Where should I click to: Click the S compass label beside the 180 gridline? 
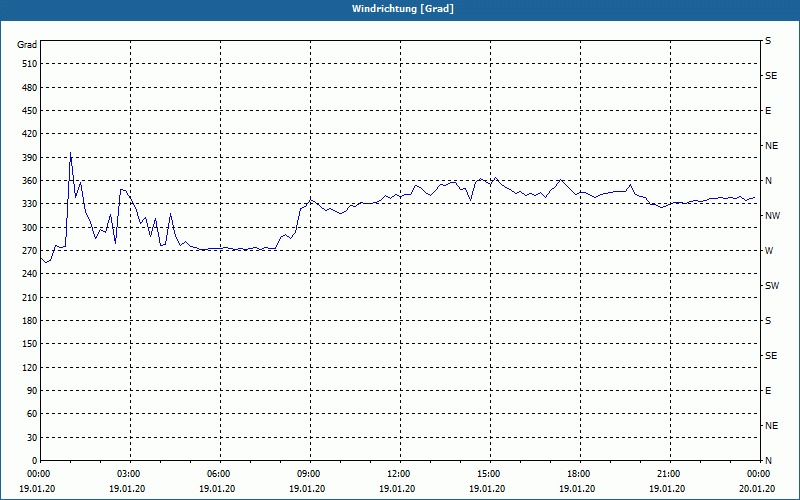coord(768,320)
